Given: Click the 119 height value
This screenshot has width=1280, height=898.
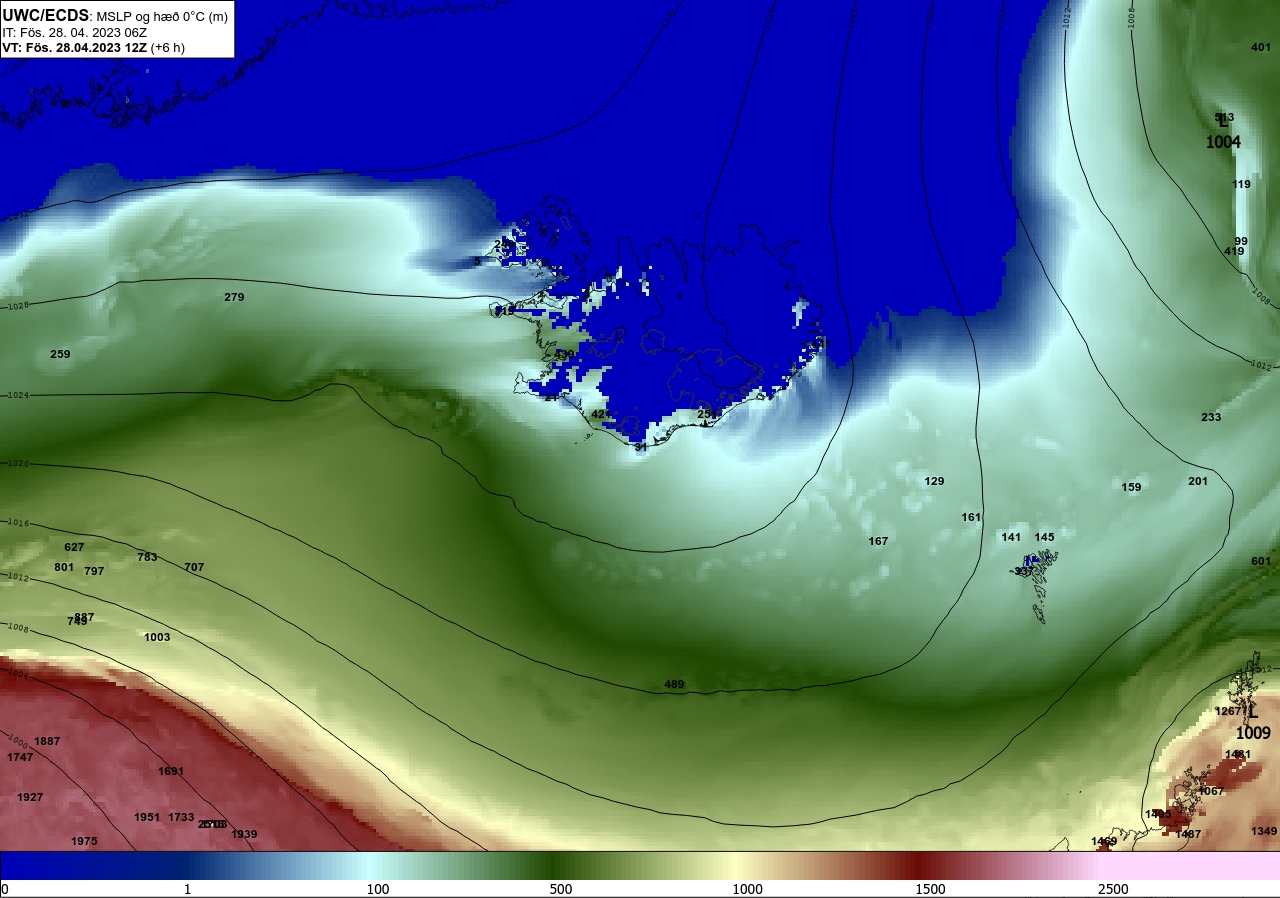Looking at the screenshot, I should point(1242,184).
